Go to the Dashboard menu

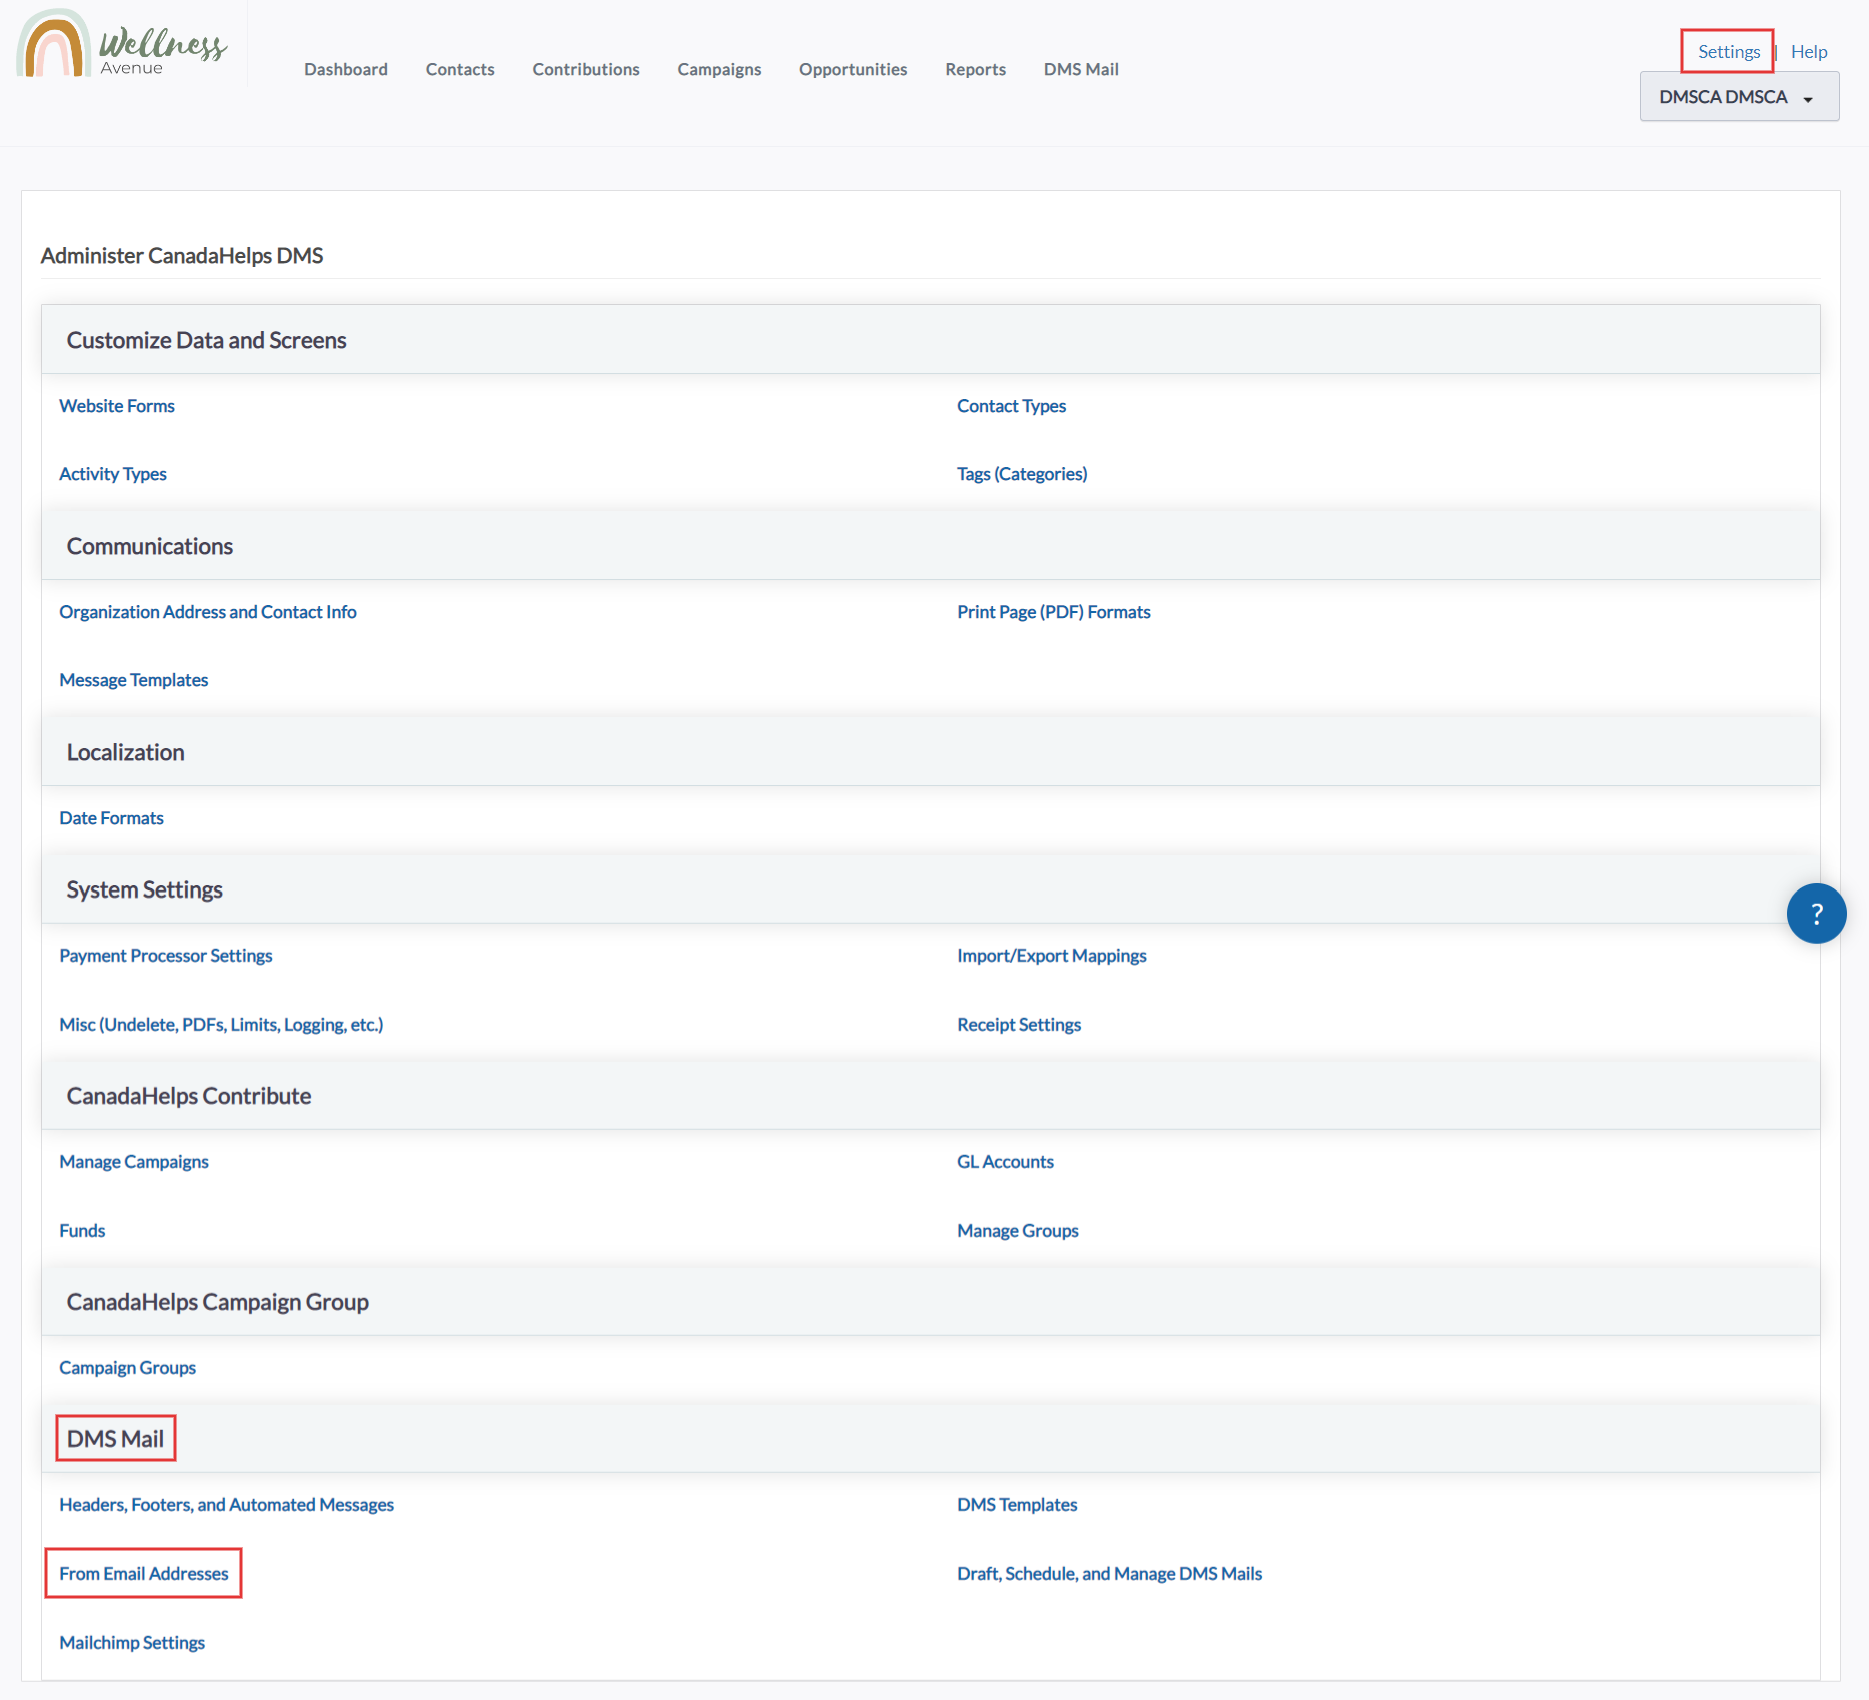[346, 69]
